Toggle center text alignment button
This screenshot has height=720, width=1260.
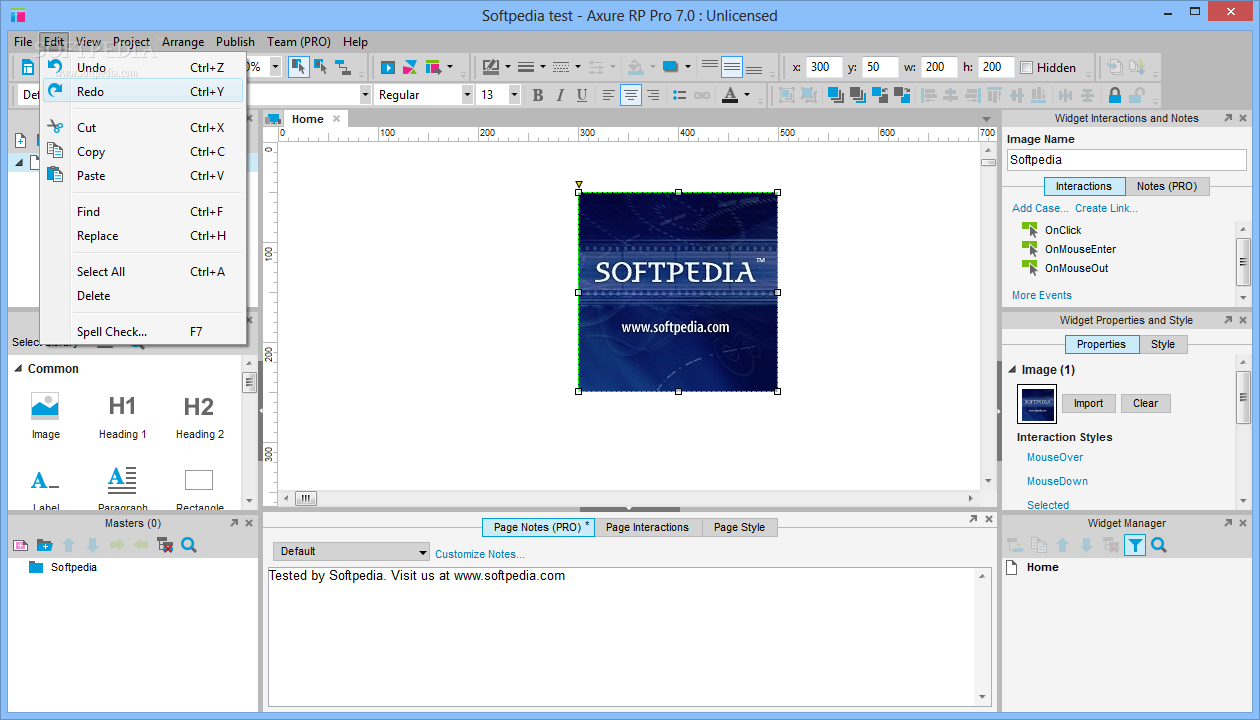point(631,95)
